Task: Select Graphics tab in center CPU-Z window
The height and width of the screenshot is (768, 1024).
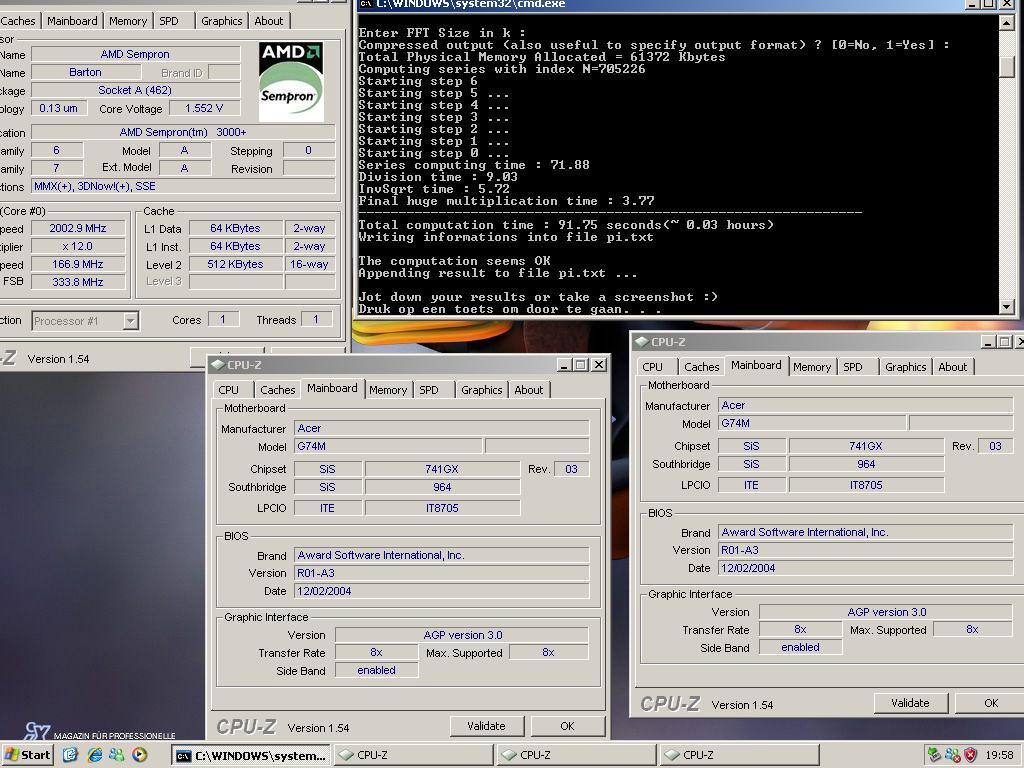Action: [x=481, y=390]
